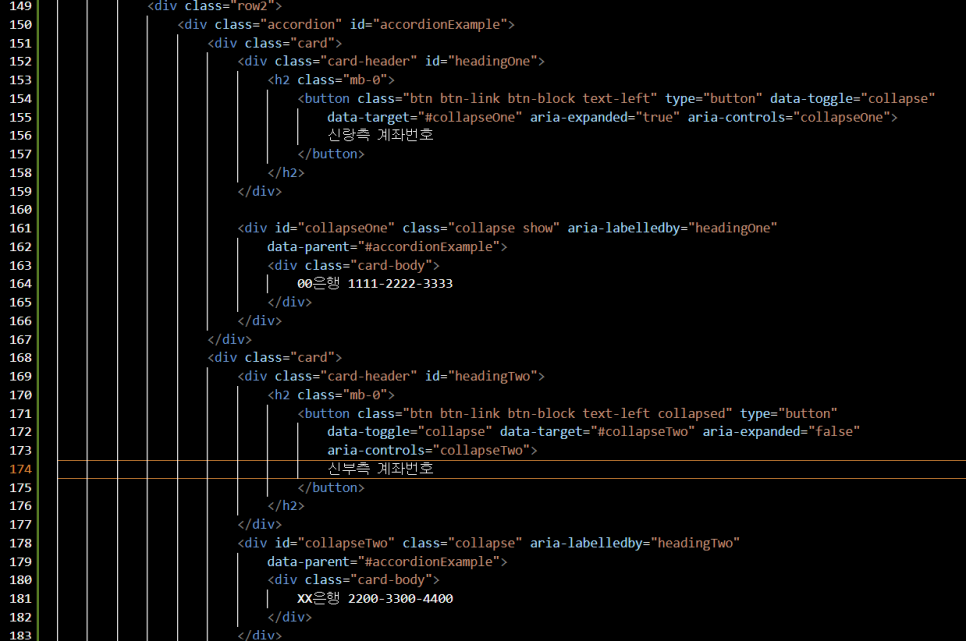Place cursor in text 신랑측 계좌번호

coord(380,135)
